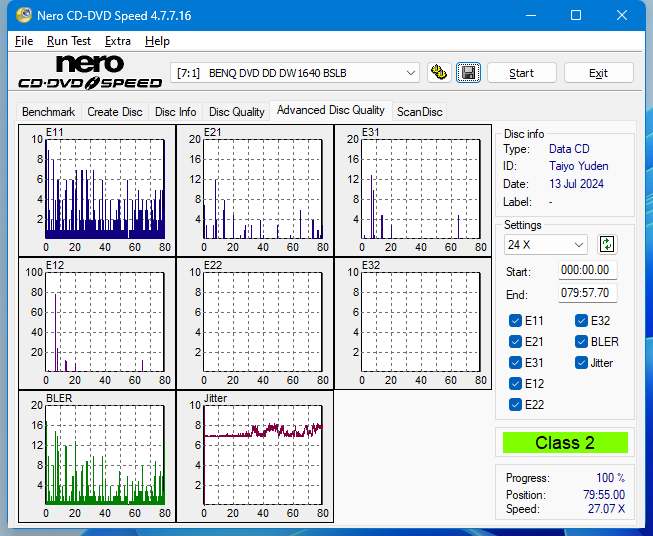Expand the BENQ drive selection dropdown
This screenshot has width=653, height=536.
click(295, 73)
